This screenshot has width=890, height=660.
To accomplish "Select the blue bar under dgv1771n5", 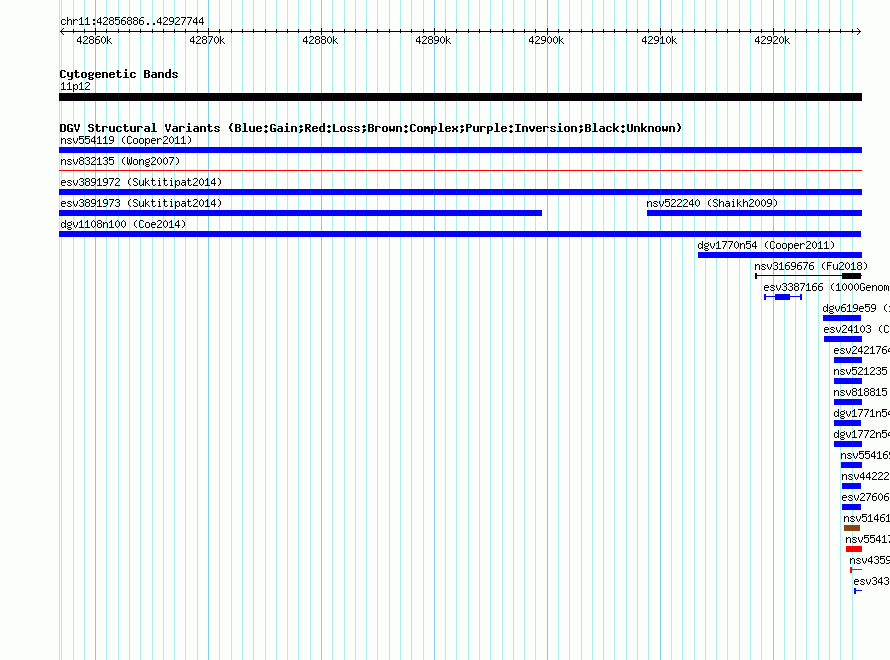I will (x=847, y=423).
